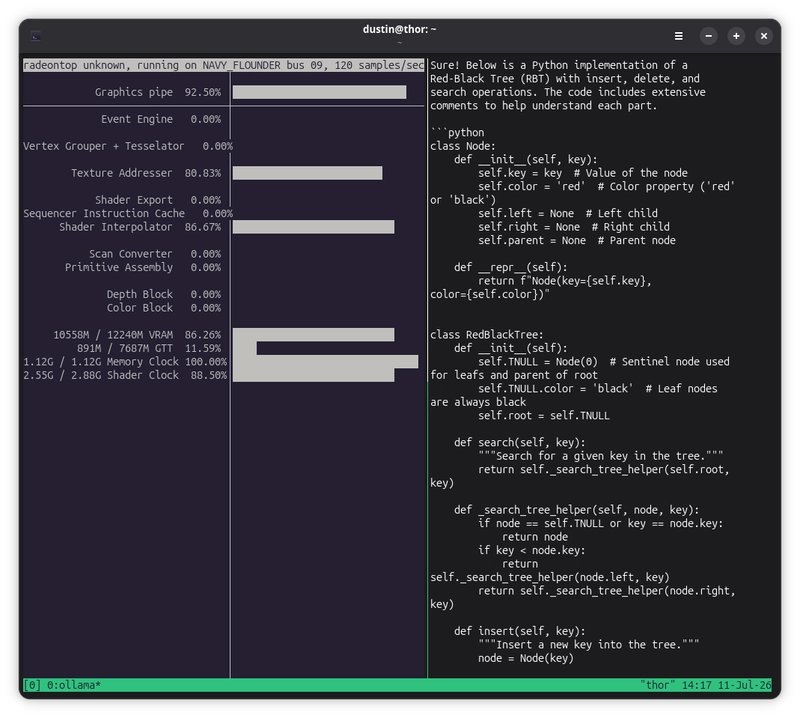Screen dimensions: 800x718
Task: Click Texture Addresser 80.83% label
Action: (x=146, y=173)
